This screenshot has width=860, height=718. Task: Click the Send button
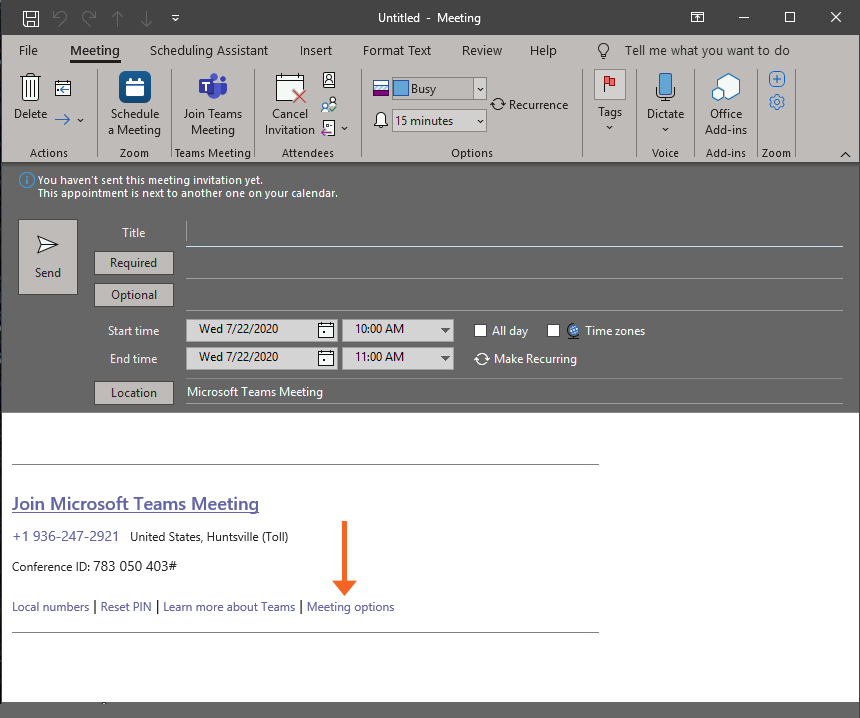[47, 257]
